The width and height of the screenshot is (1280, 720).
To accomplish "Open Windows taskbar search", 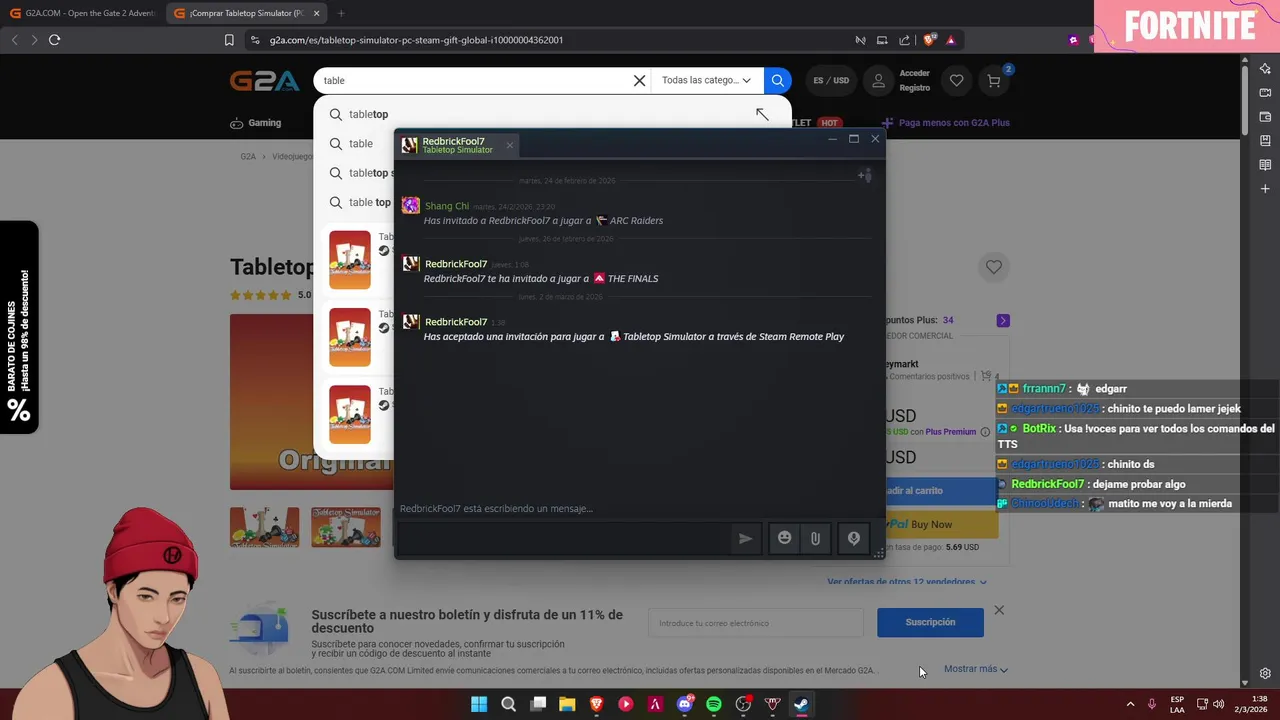I will coord(508,704).
